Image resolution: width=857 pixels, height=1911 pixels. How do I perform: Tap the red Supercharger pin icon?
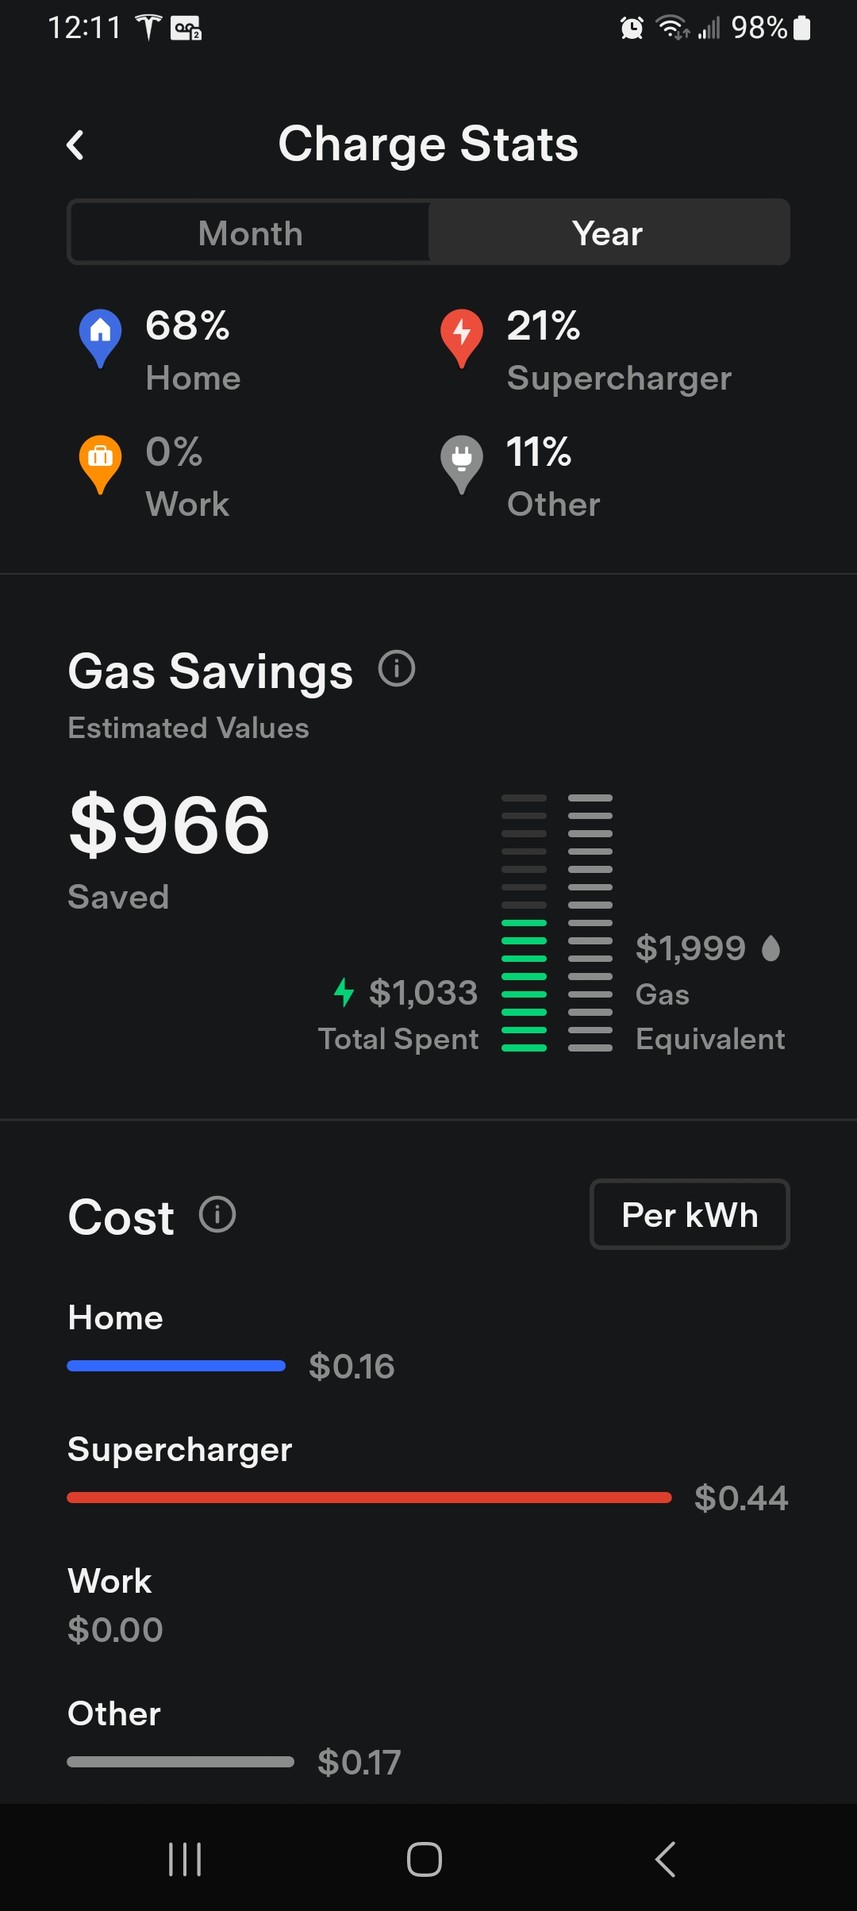click(x=461, y=336)
